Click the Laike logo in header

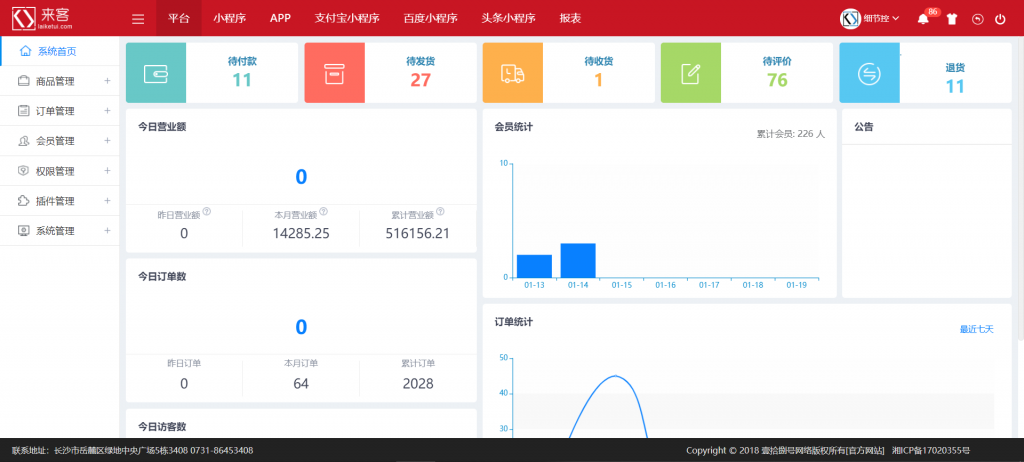point(42,18)
